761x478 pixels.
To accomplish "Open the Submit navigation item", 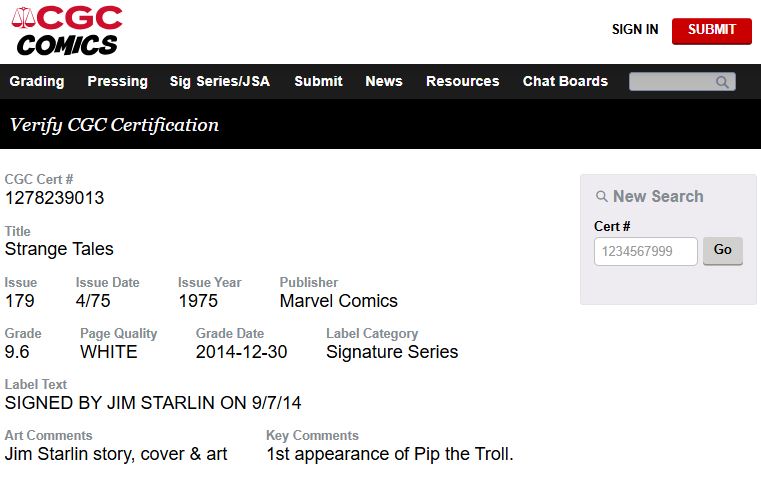I will [318, 81].
